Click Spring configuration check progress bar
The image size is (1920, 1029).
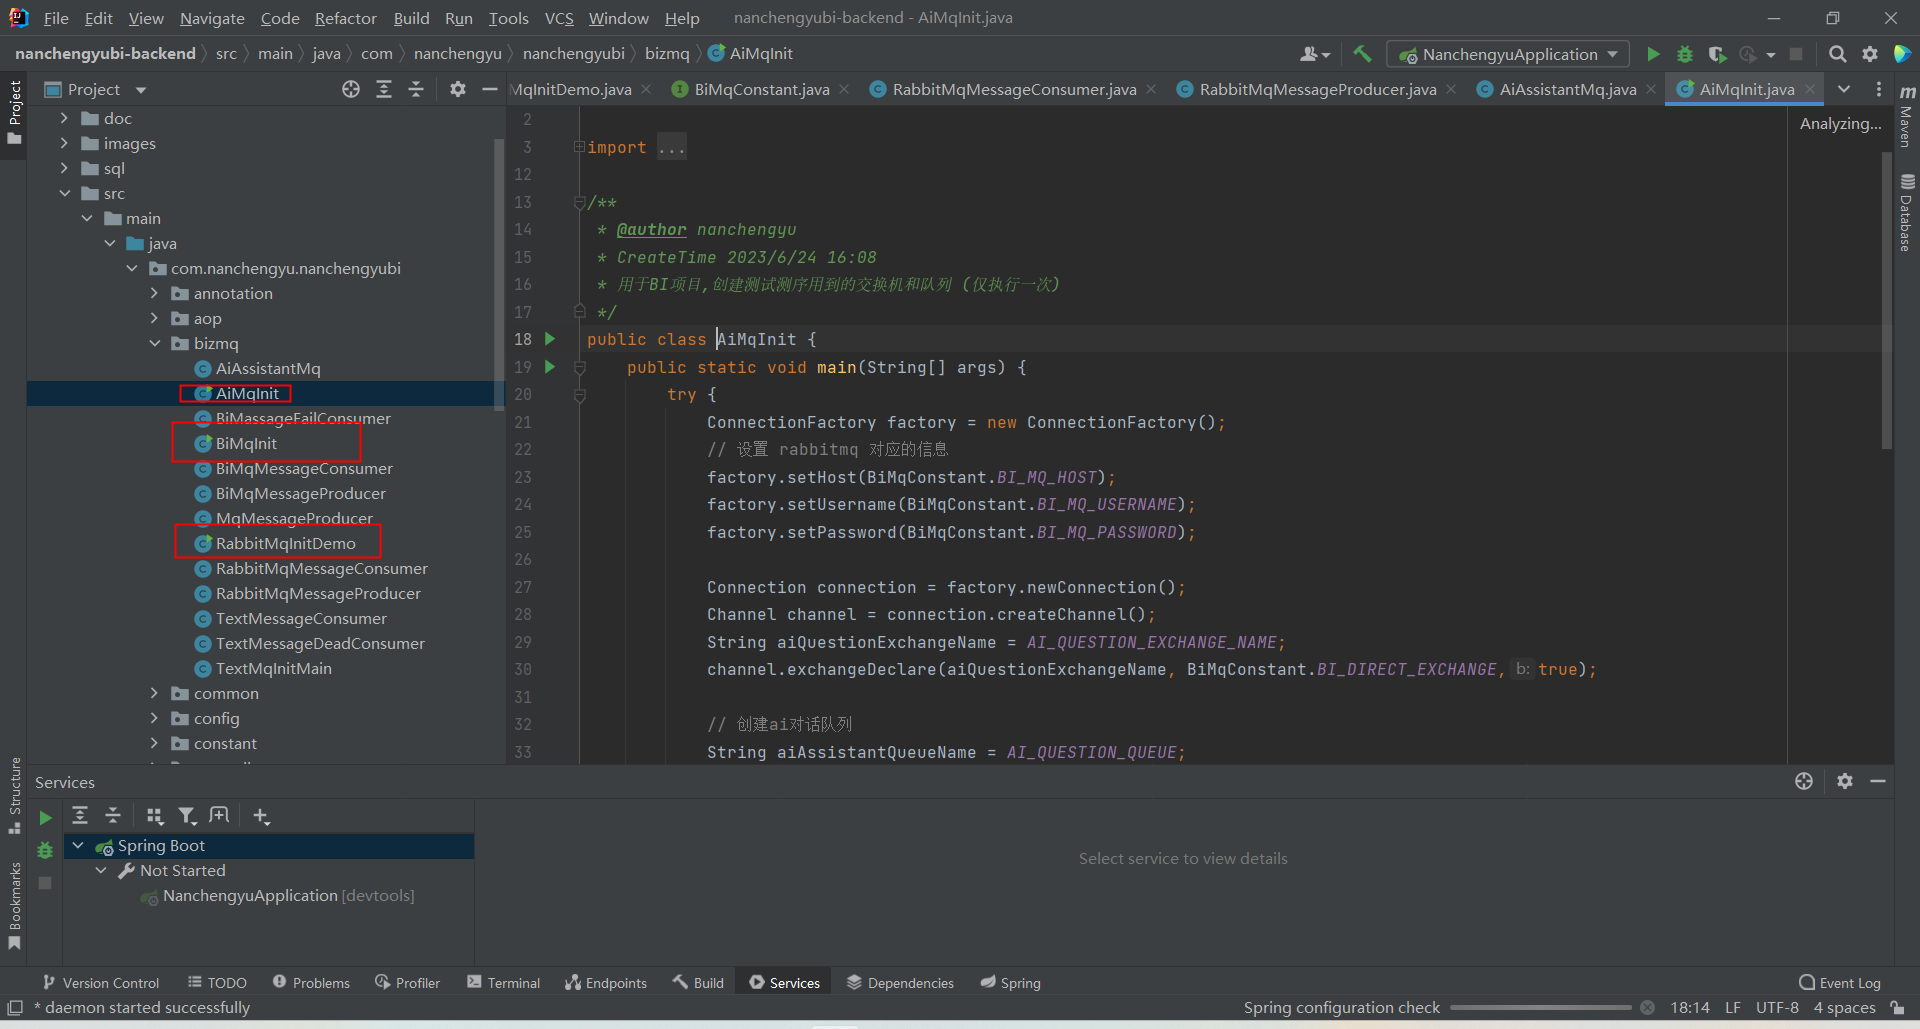coord(1540,1008)
